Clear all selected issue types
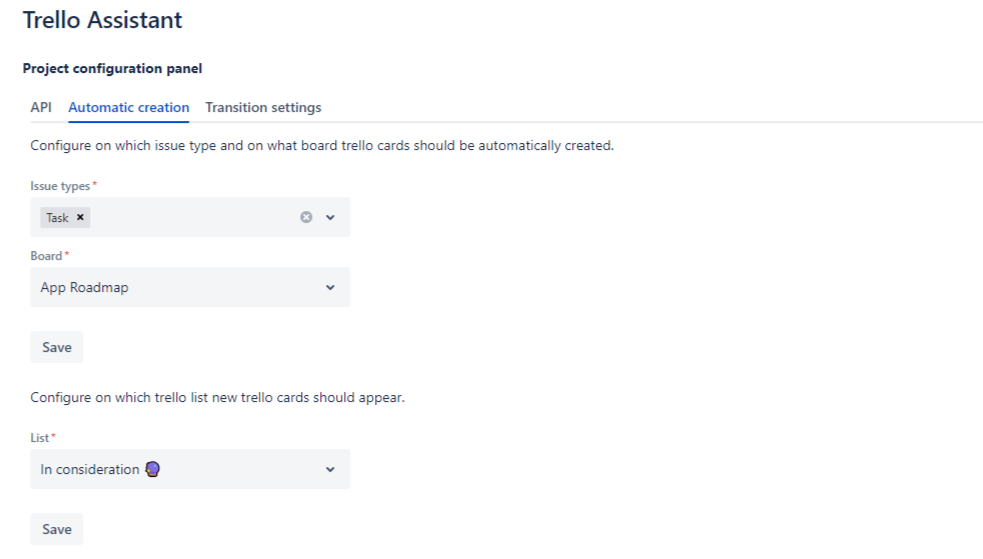Image resolution: width=983 pixels, height=559 pixels. [x=307, y=217]
